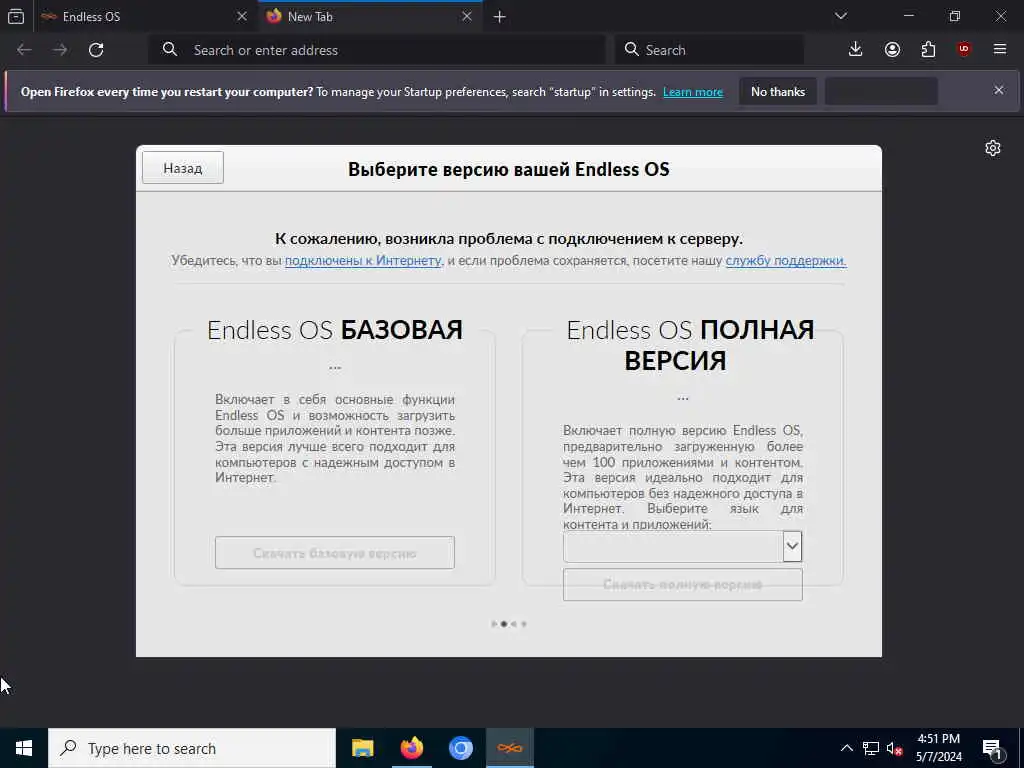
Task: Click the Type here to search box
Action: tap(192, 748)
